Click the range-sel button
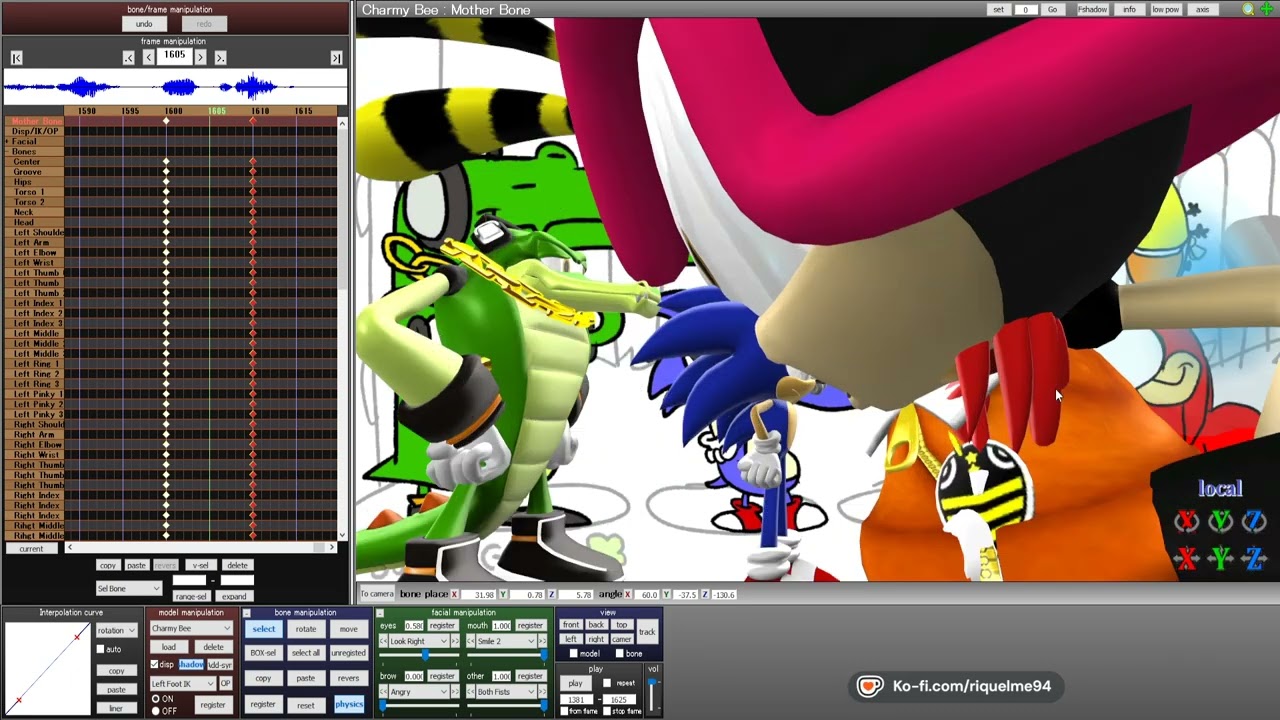The image size is (1280, 720). 191,597
